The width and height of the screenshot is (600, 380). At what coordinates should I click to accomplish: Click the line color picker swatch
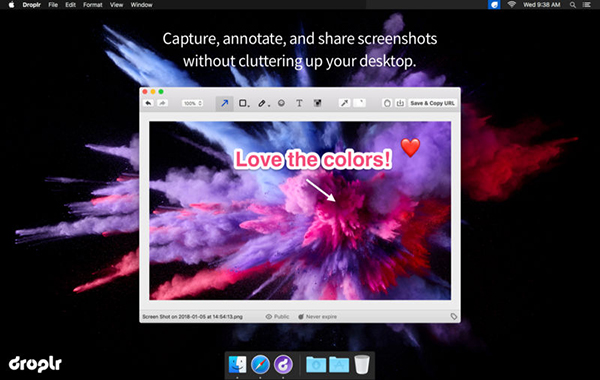coord(360,103)
